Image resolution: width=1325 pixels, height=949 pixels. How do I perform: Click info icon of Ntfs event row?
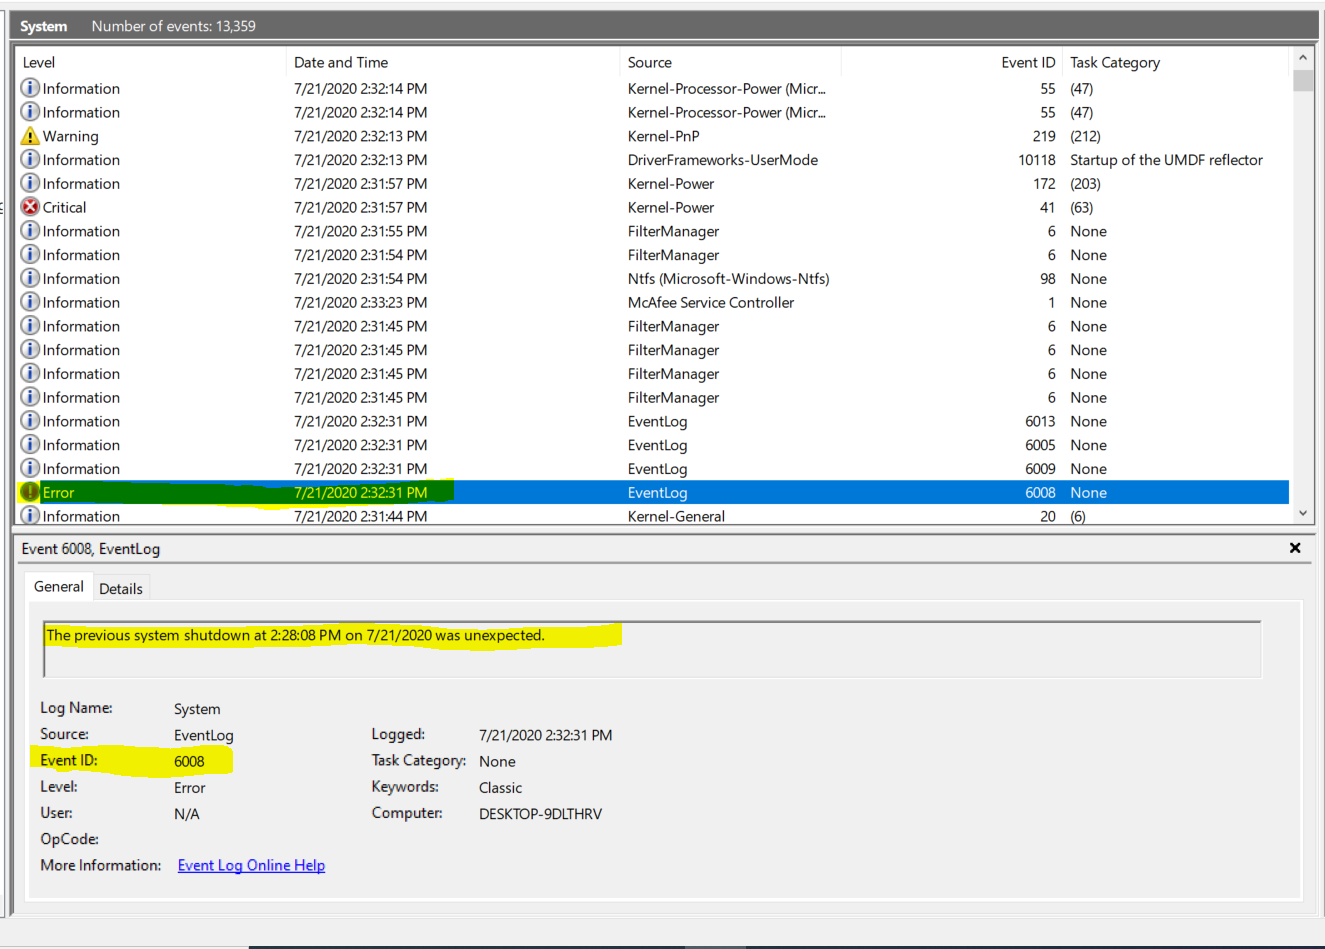click(30, 278)
